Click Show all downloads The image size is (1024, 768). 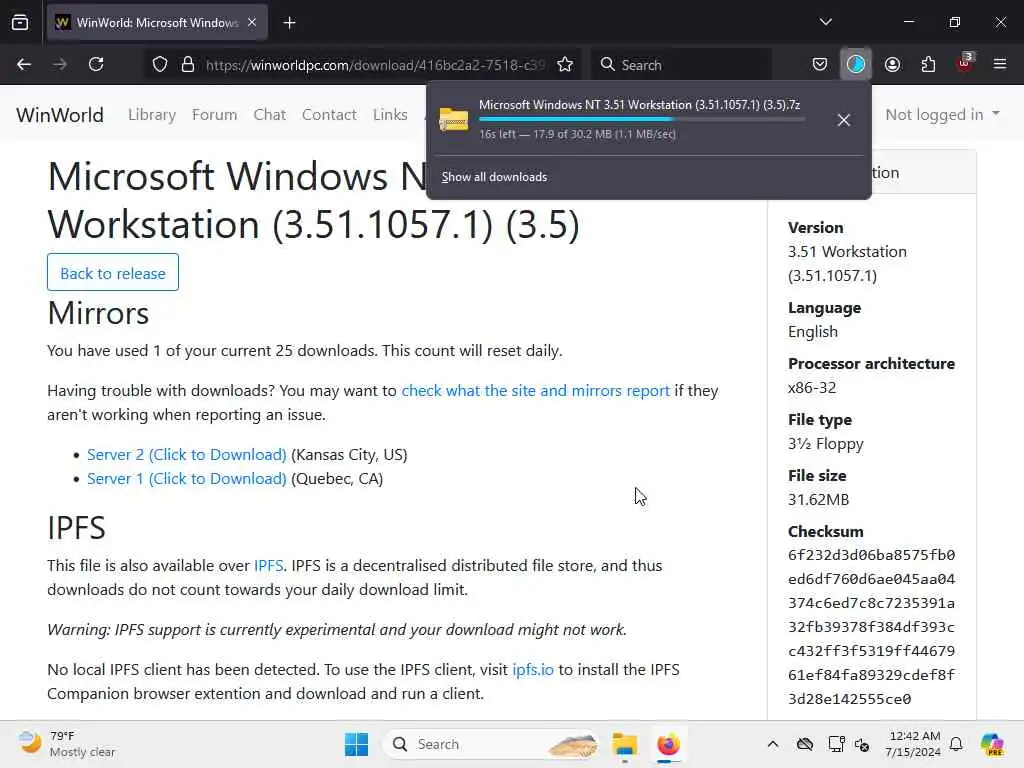pos(494,177)
